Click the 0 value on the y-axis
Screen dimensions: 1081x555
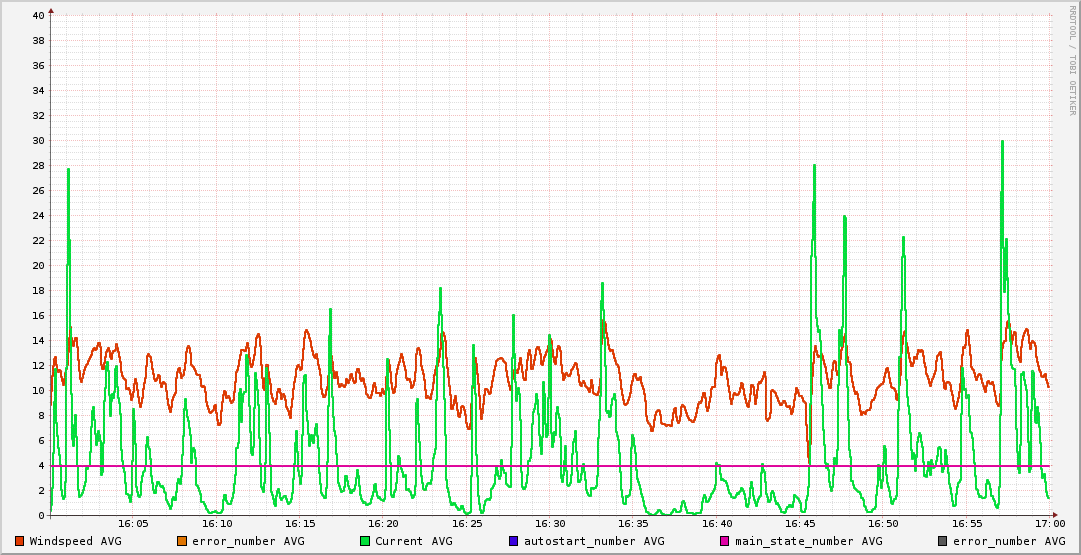coord(42,515)
